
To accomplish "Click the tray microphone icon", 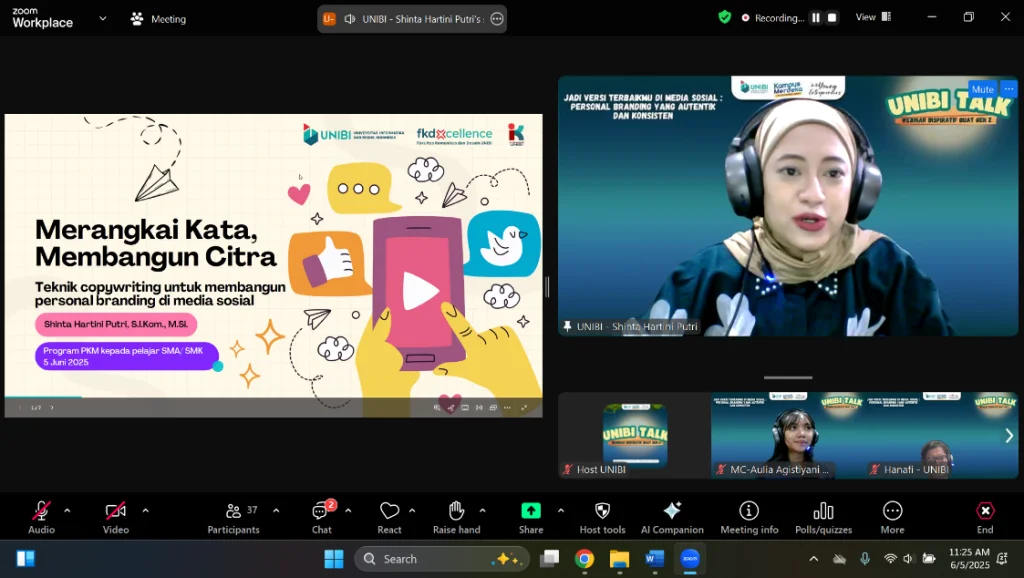I will point(865,559).
